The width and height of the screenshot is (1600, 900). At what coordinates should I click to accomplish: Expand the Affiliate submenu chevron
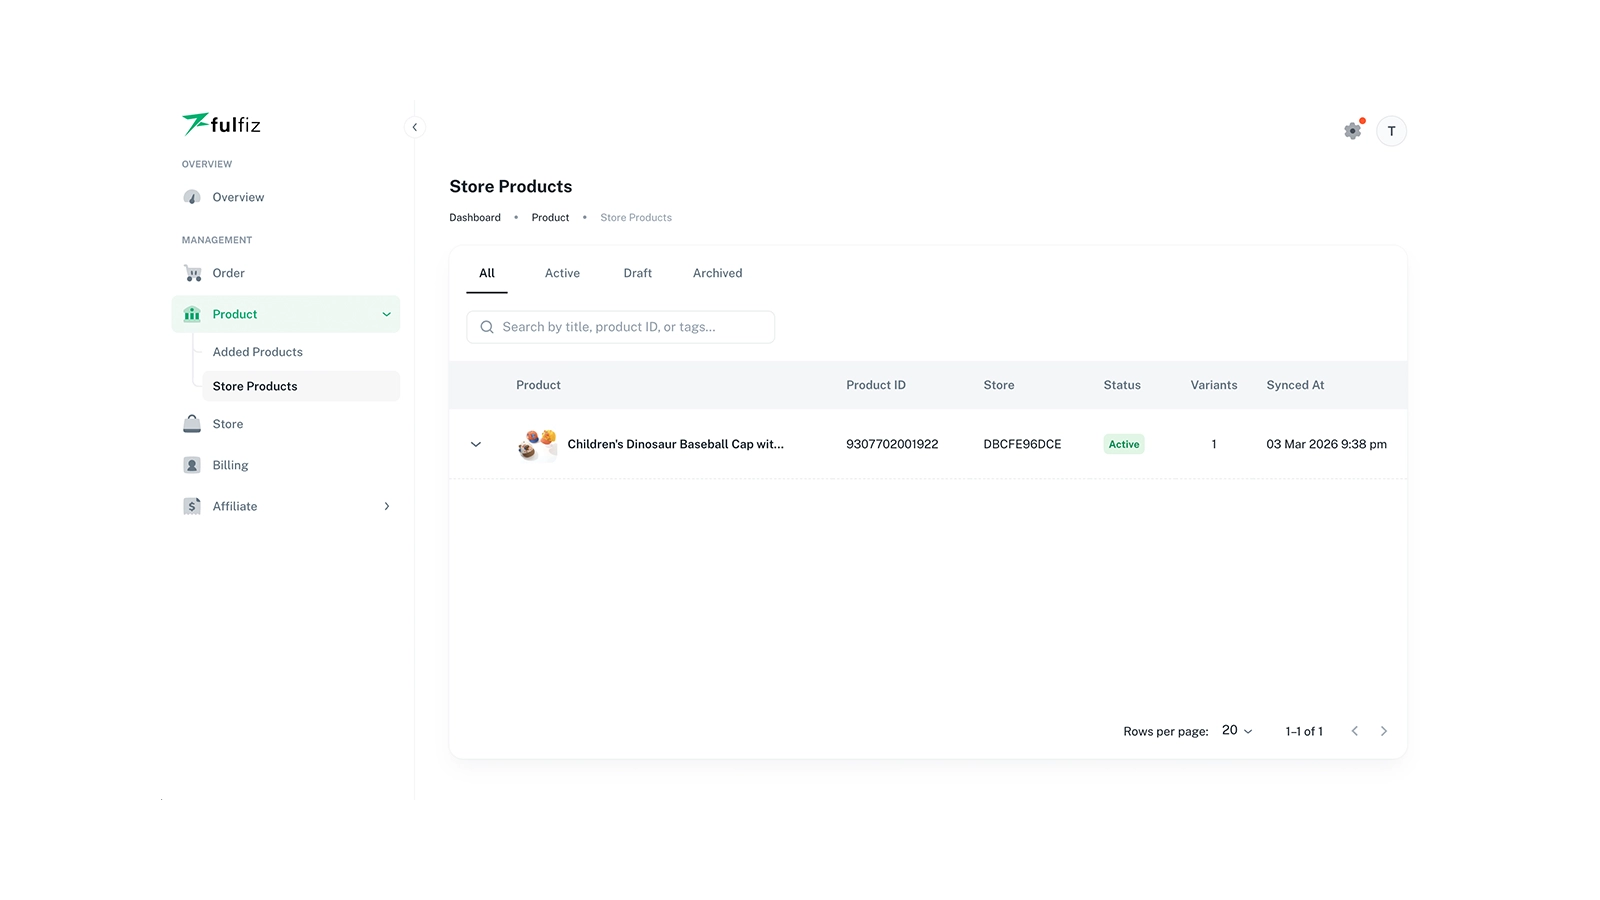click(387, 506)
